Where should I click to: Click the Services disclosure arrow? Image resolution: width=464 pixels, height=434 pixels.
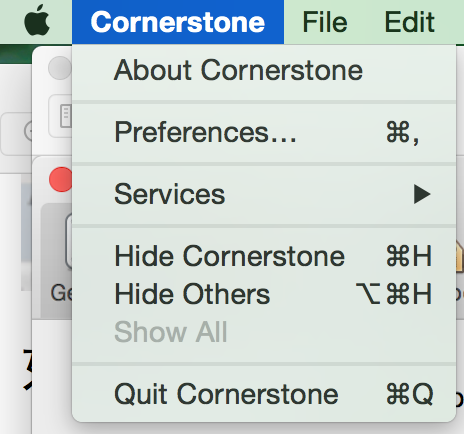click(x=422, y=194)
